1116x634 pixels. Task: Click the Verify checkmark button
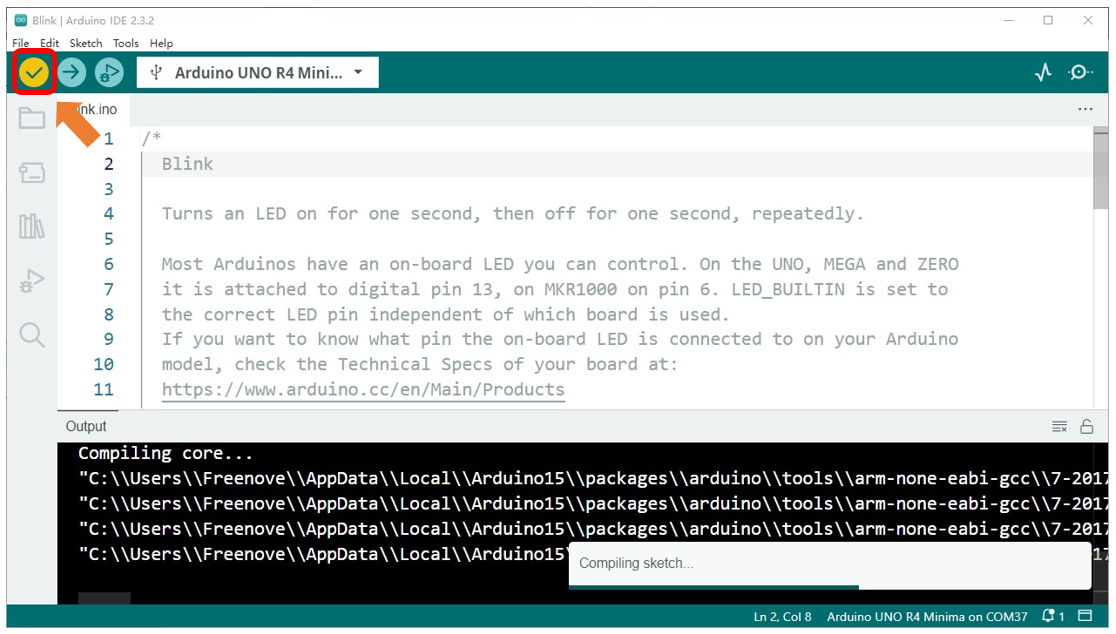(x=33, y=73)
